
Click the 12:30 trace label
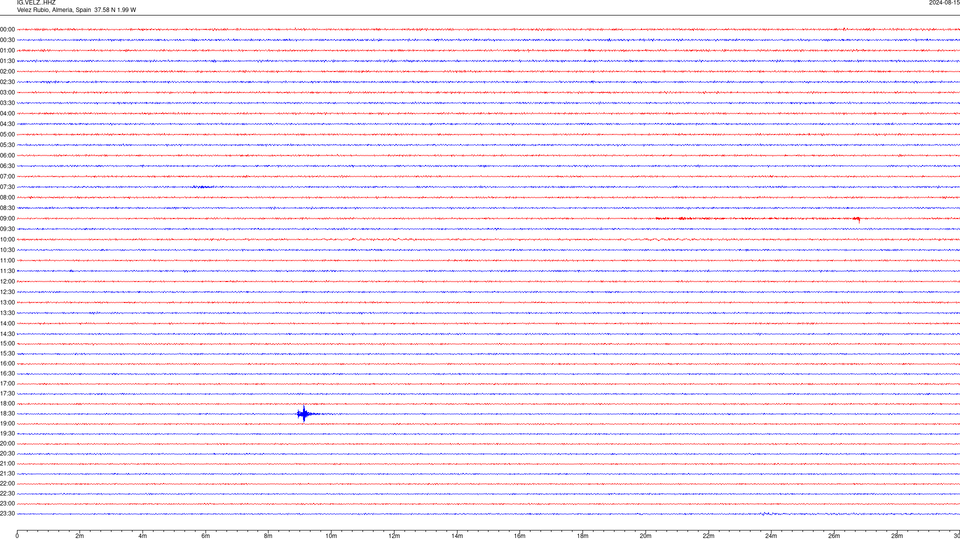(x=7, y=292)
